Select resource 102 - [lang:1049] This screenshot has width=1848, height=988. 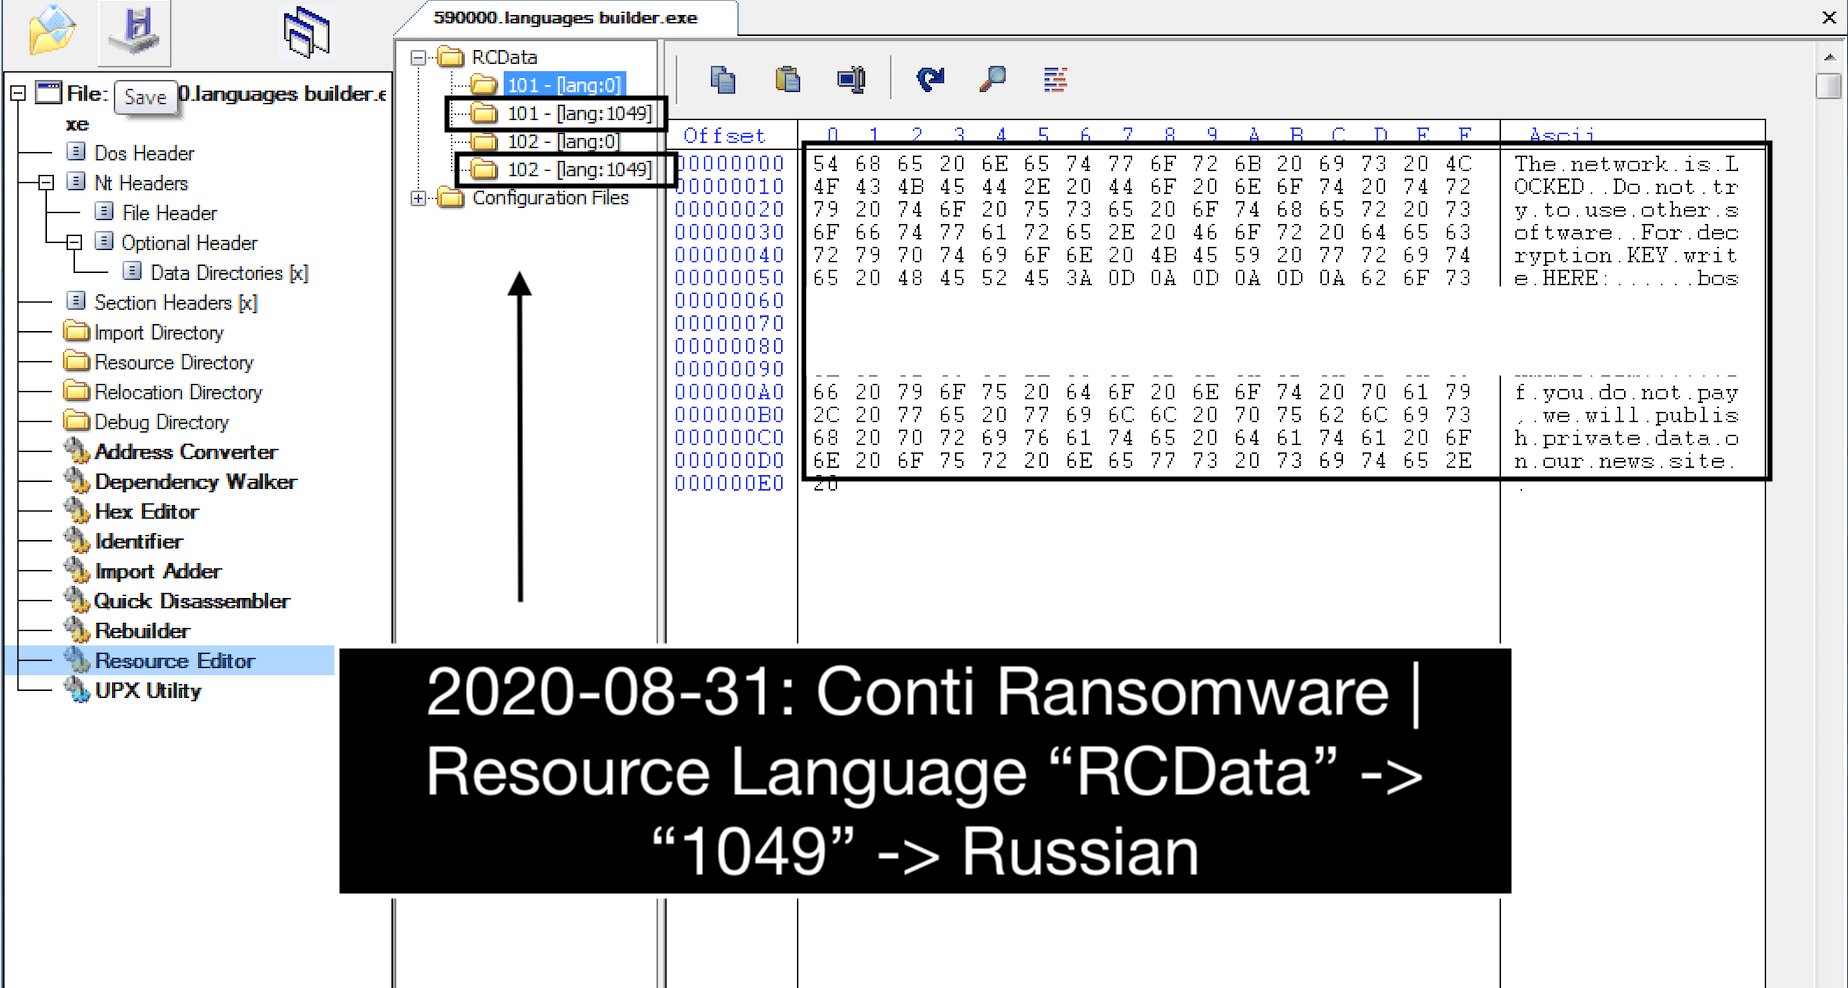point(579,170)
